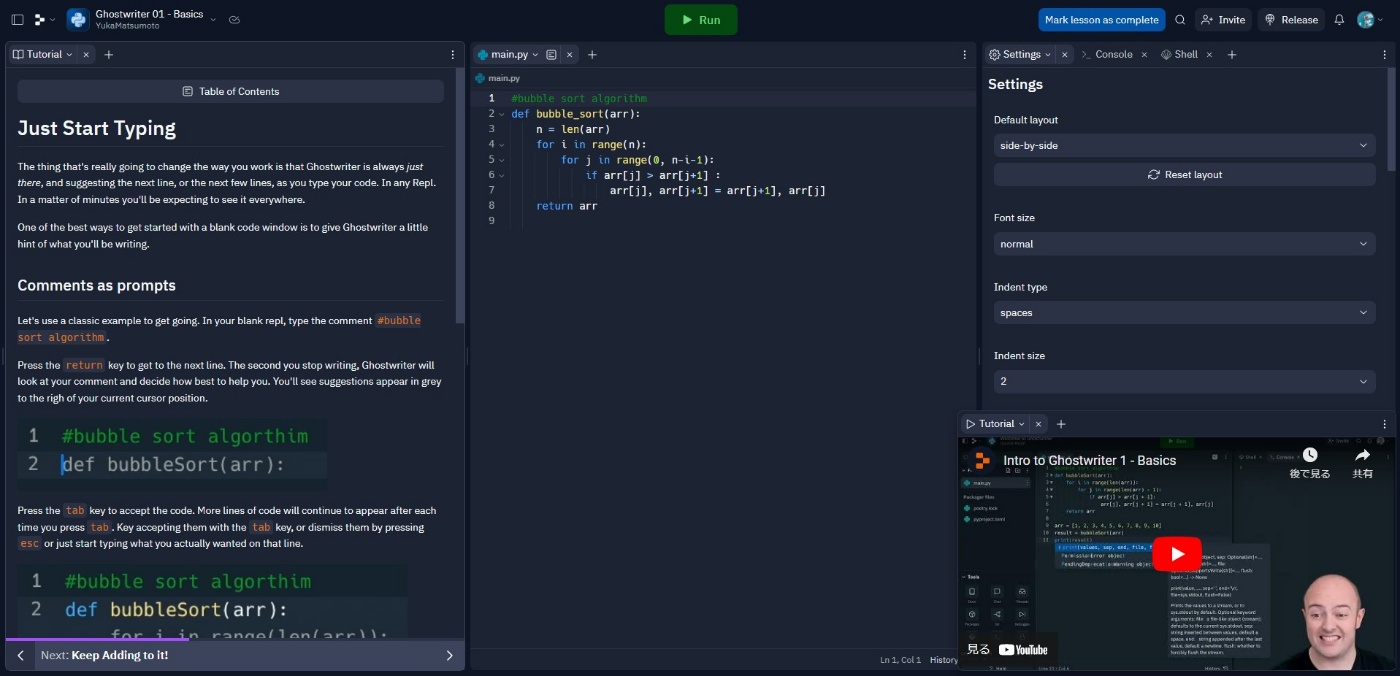Click the video share arrow icon

(1362, 456)
